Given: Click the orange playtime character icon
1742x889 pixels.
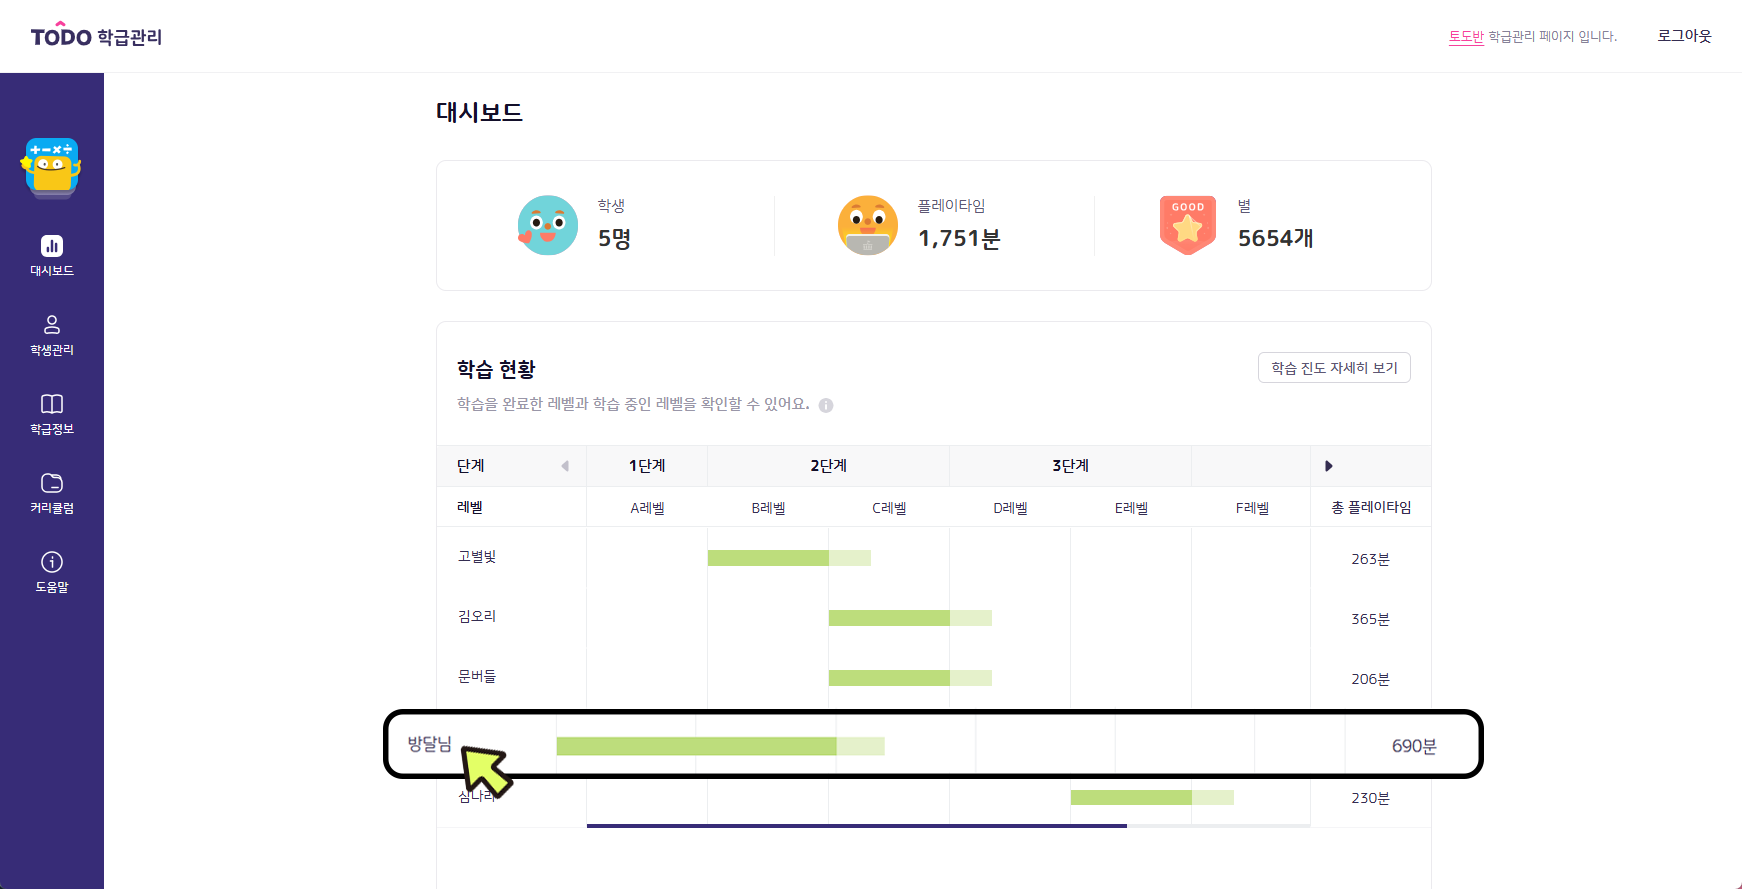Looking at the screenshot, I should [868, 225].
